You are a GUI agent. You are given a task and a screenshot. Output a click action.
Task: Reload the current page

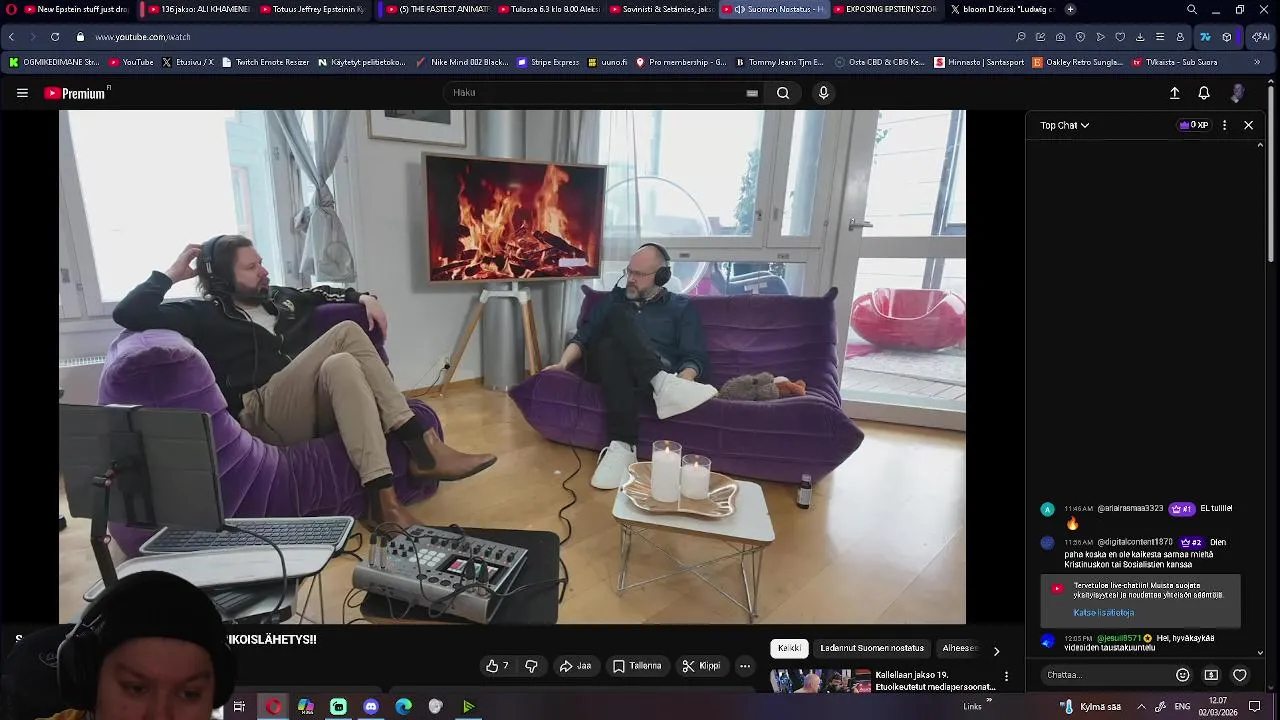[x=55, y=37]
